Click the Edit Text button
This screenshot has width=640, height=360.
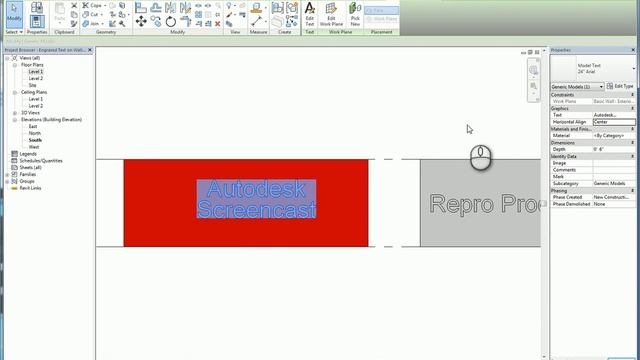(x=310, y=14)
